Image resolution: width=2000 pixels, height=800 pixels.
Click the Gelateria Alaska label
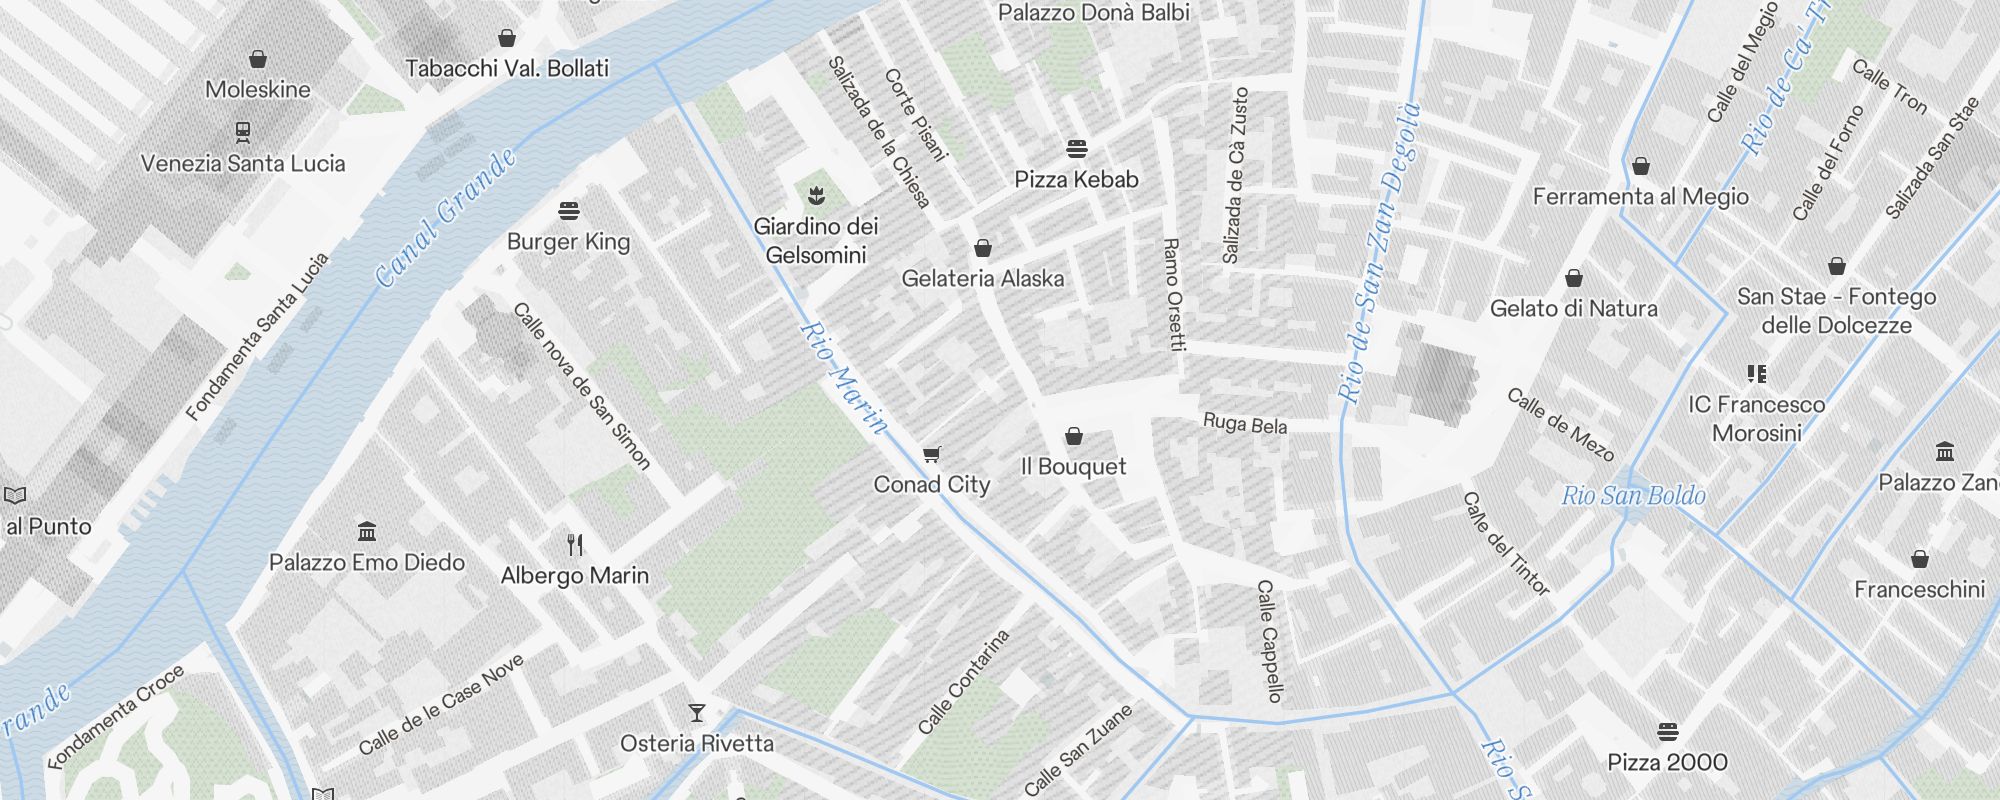(x=983, y=278)
